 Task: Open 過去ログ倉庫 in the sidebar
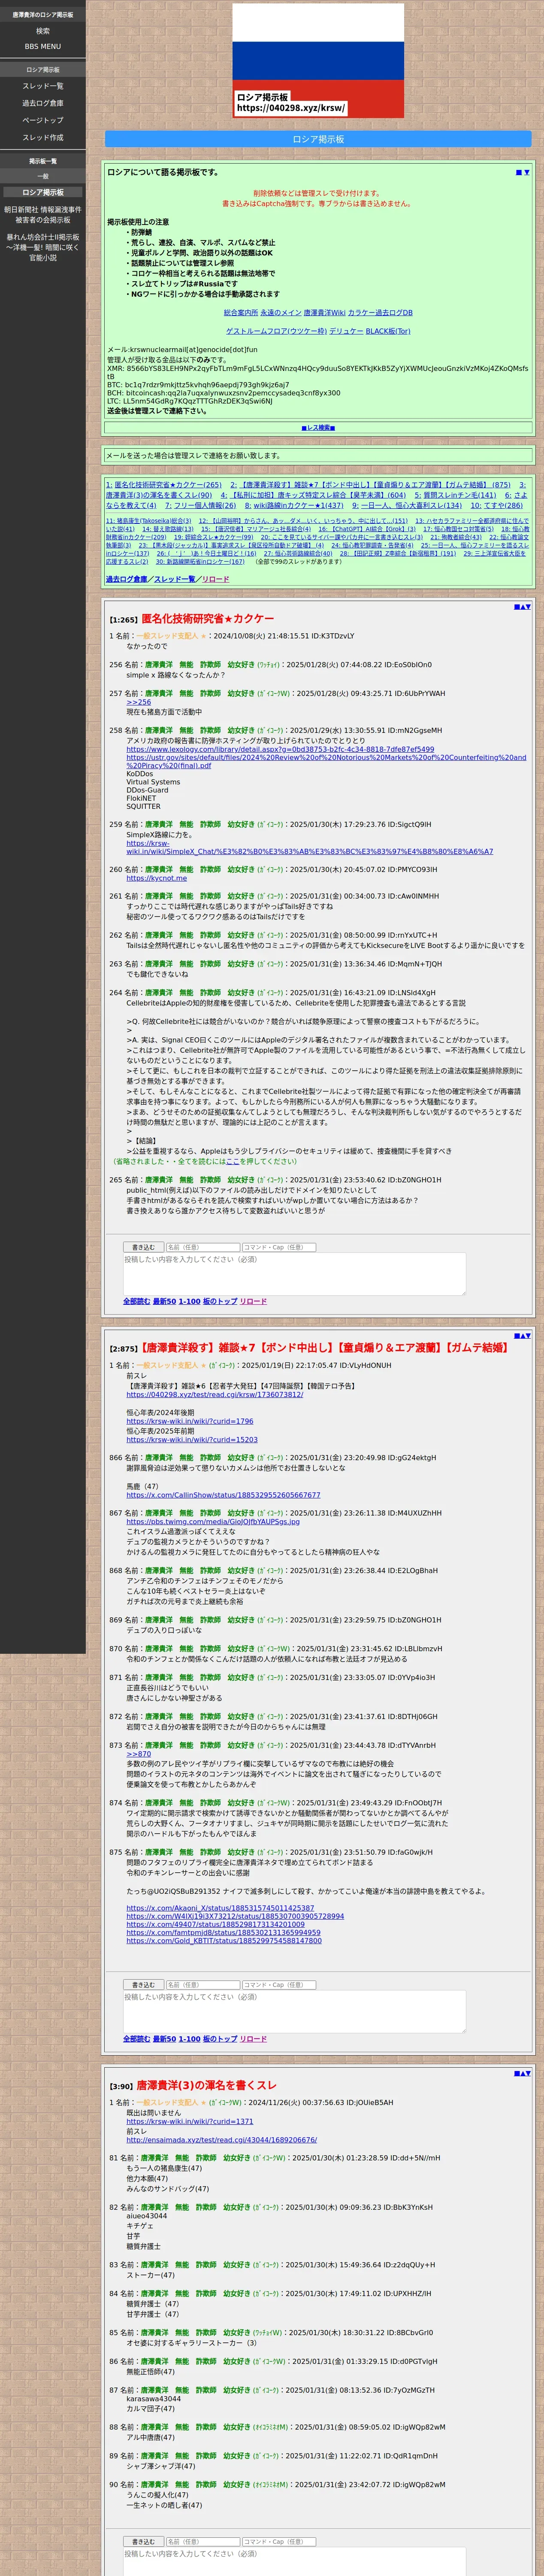[x=43, y=103]
